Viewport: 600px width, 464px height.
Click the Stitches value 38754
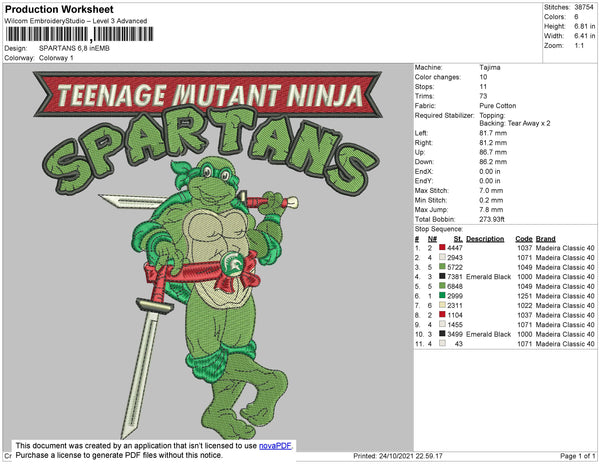584,7
